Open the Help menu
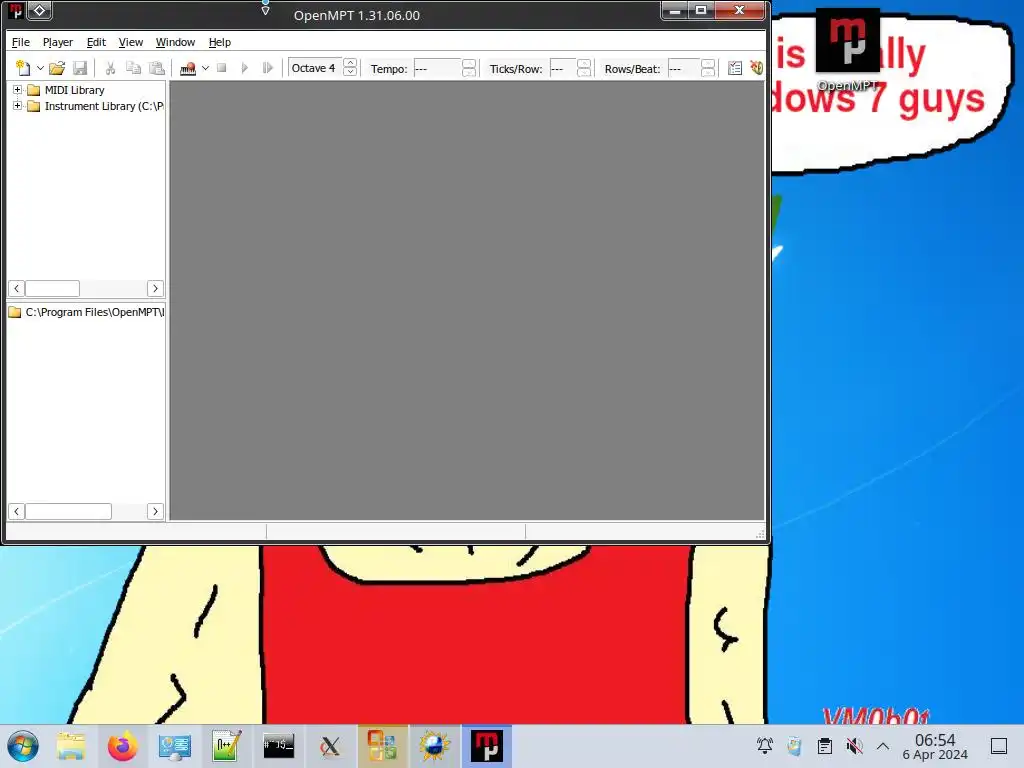This screenshot has width=1024, height=768. pyautogui.click(x=219, y=42)
